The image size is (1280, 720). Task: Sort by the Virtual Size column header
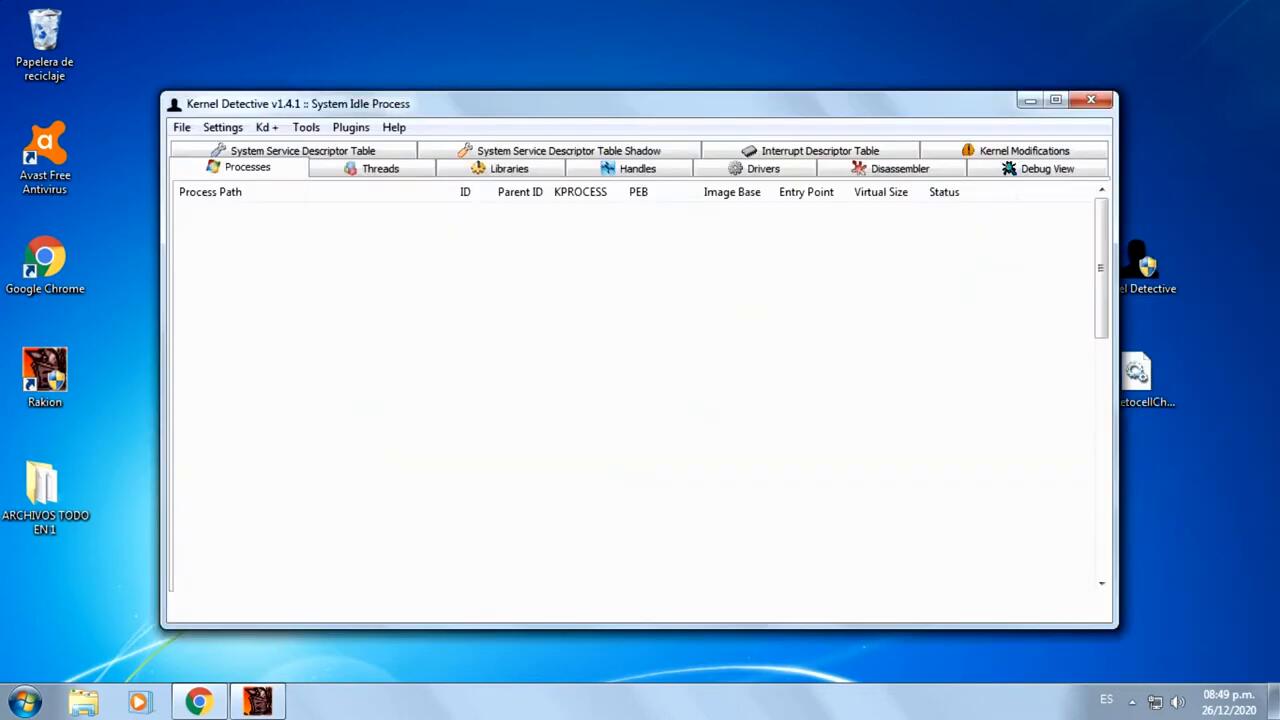pyautogui.click(x=880, y=192)
